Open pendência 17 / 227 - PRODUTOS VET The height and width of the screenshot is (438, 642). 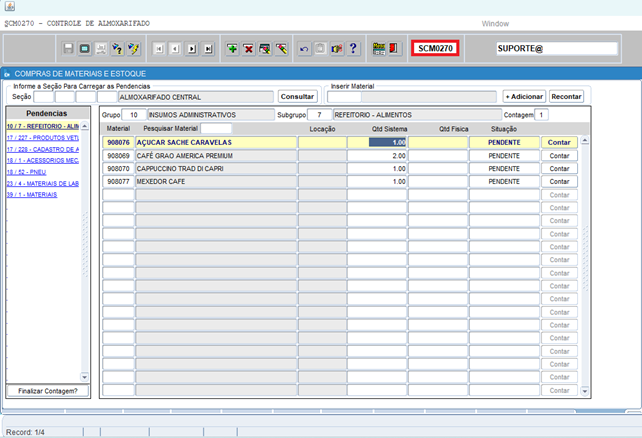(43, 138)
